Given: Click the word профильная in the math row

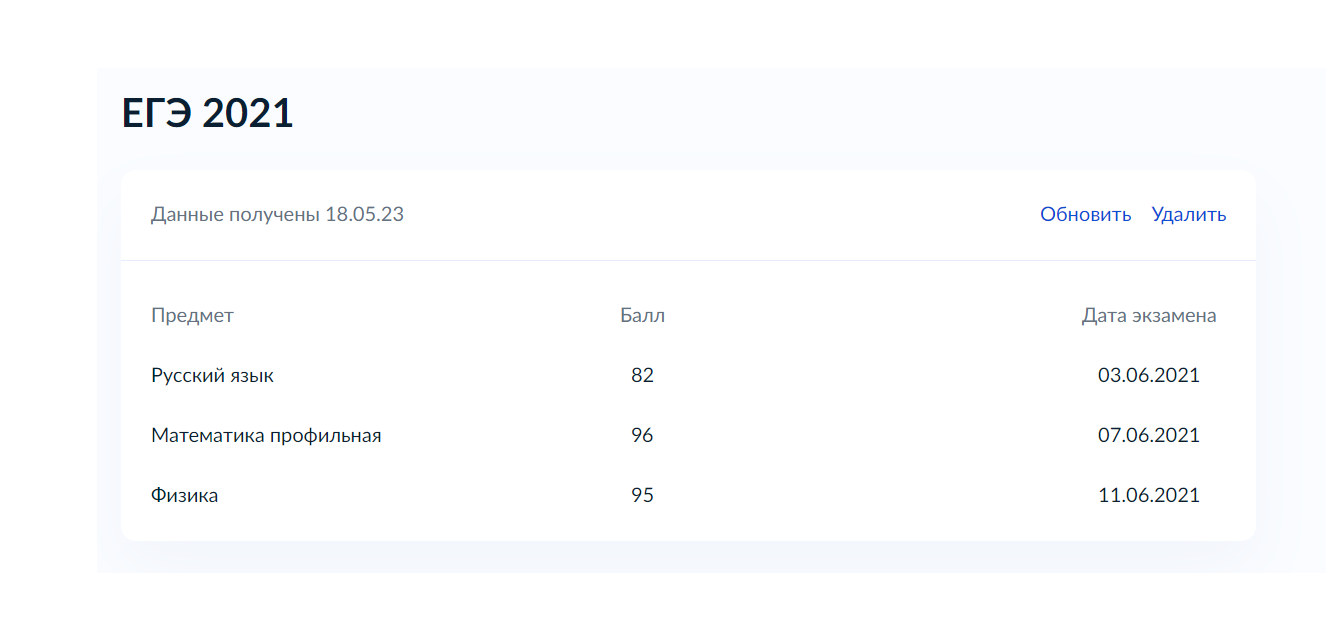Looking at the screenshot, I should pos(326,436).
